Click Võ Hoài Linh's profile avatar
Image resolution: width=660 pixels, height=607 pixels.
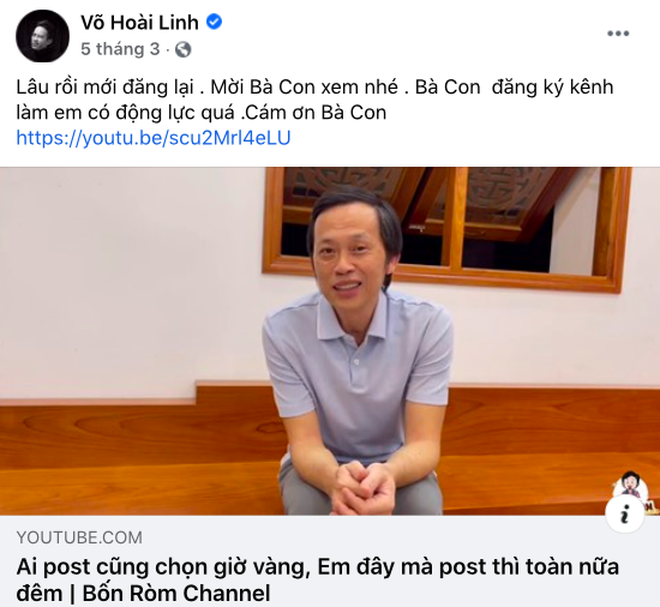[42, 36]
